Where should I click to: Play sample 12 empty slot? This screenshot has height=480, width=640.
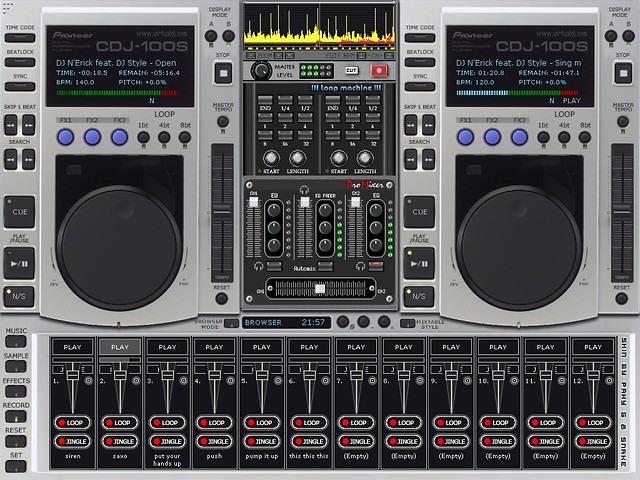593,347
